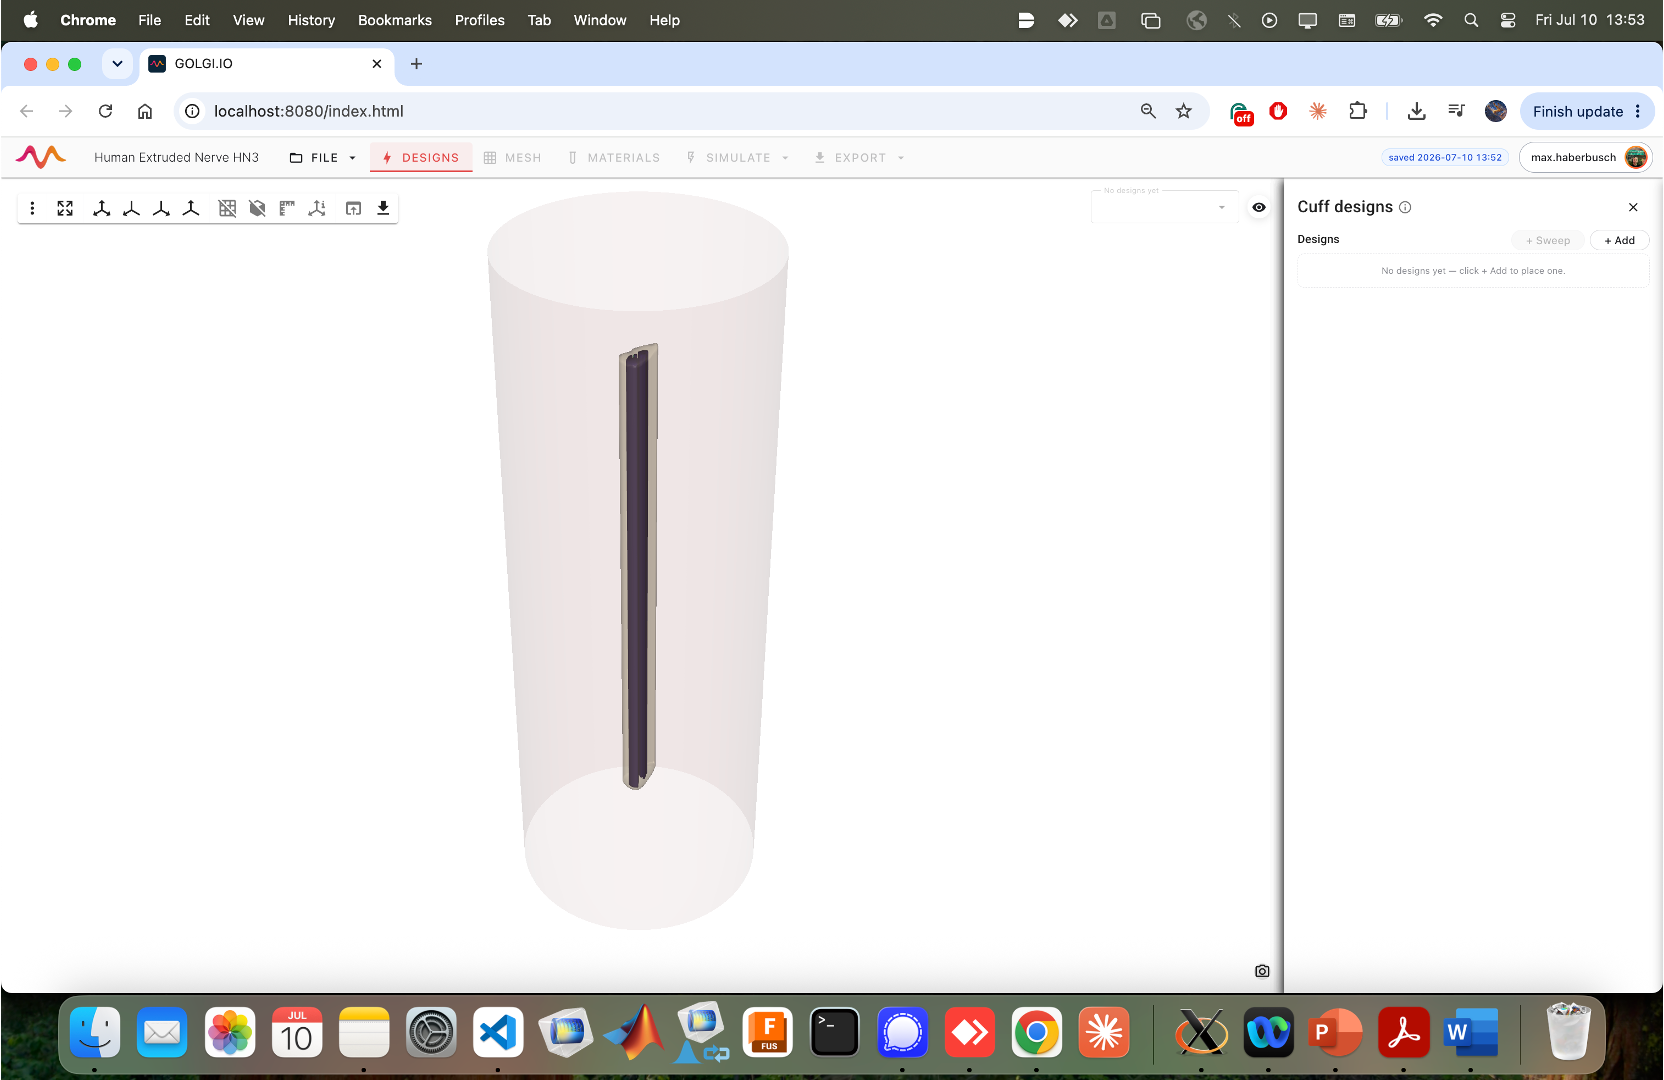The height and width of the screenshot is (1080, 1664).
Task: Select axis view with right-pointing arrow
Action: click(161, 208)
